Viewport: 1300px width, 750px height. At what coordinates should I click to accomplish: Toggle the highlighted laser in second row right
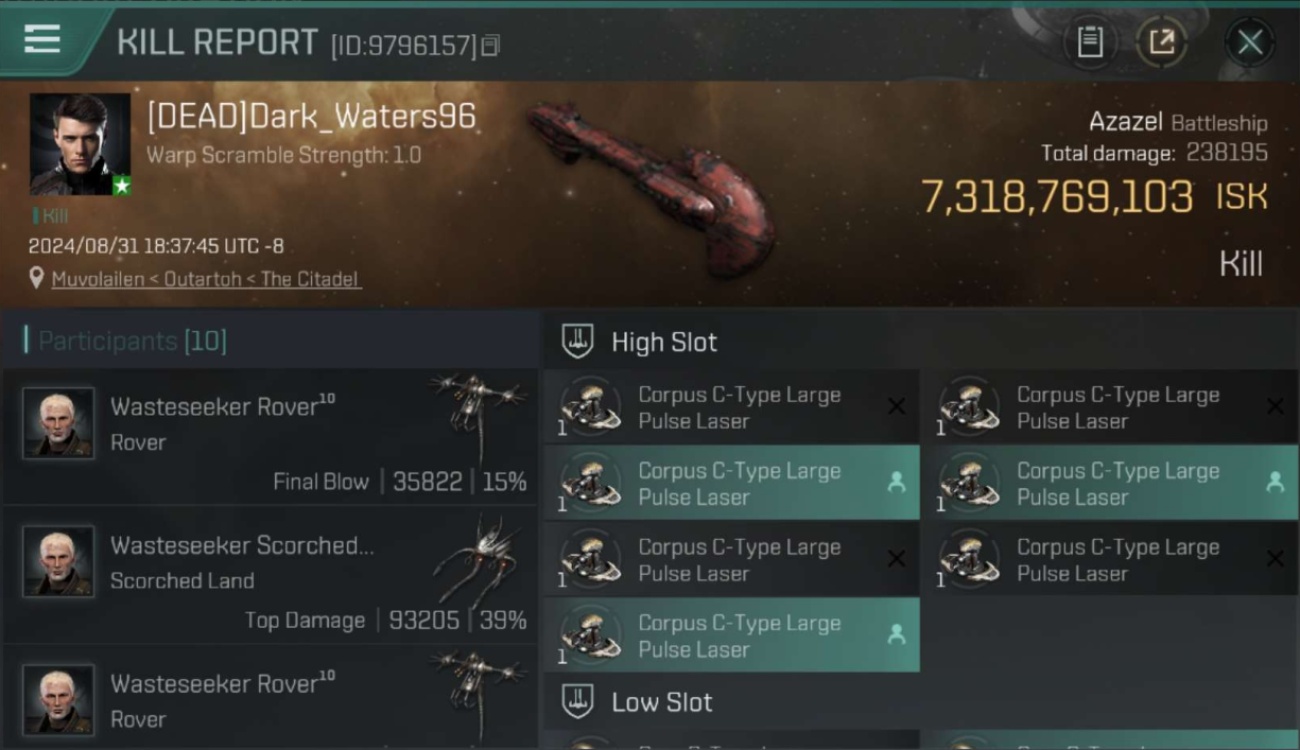(x=1110, y=484)
